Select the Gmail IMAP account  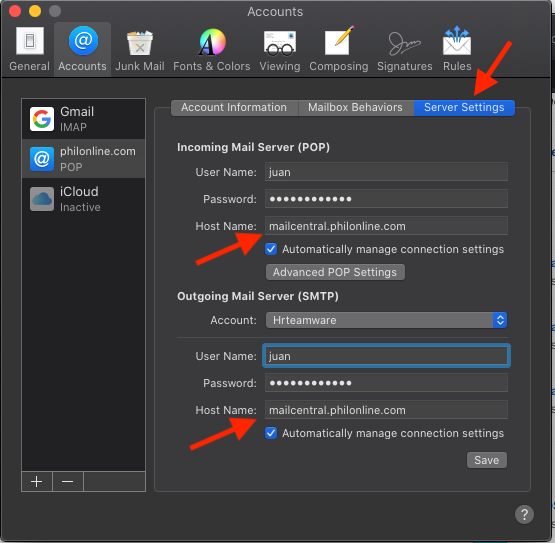[84, 119]
